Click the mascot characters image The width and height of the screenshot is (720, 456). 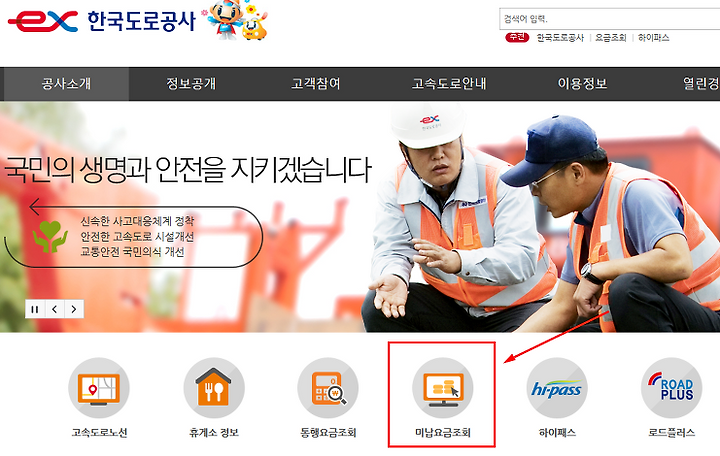pyautogui.click(x=236, y=20)
